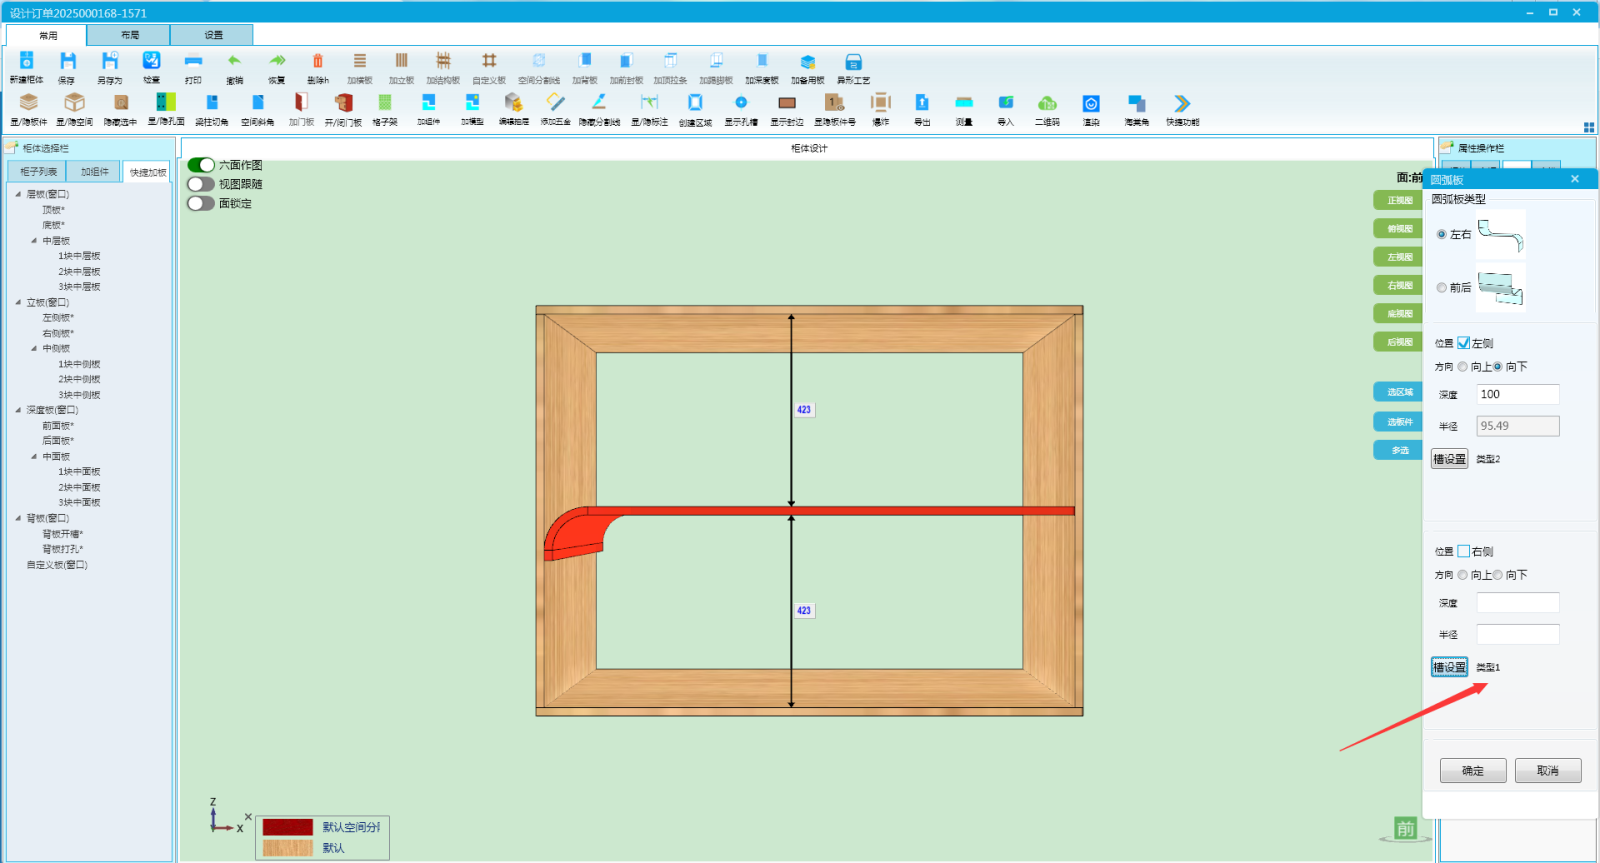Save the design with 保存 icon

click(x=67, y=61)
